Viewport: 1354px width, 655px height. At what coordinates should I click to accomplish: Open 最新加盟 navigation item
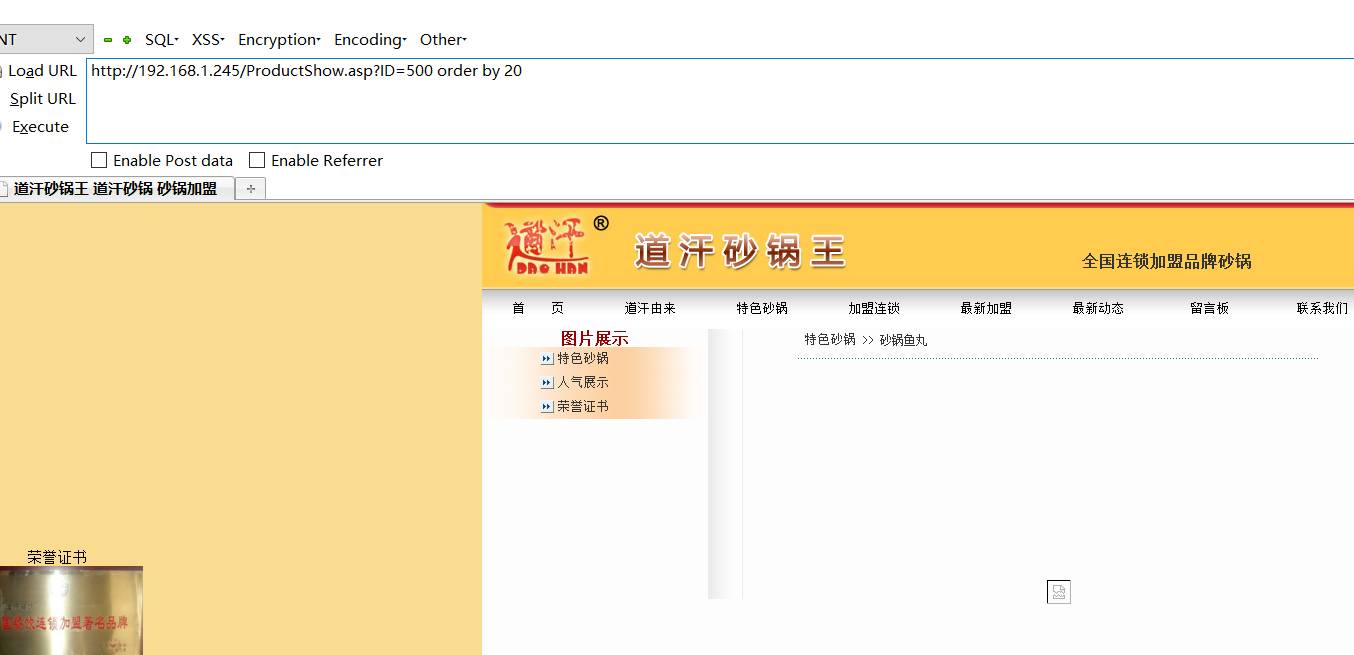pos(986,308)
